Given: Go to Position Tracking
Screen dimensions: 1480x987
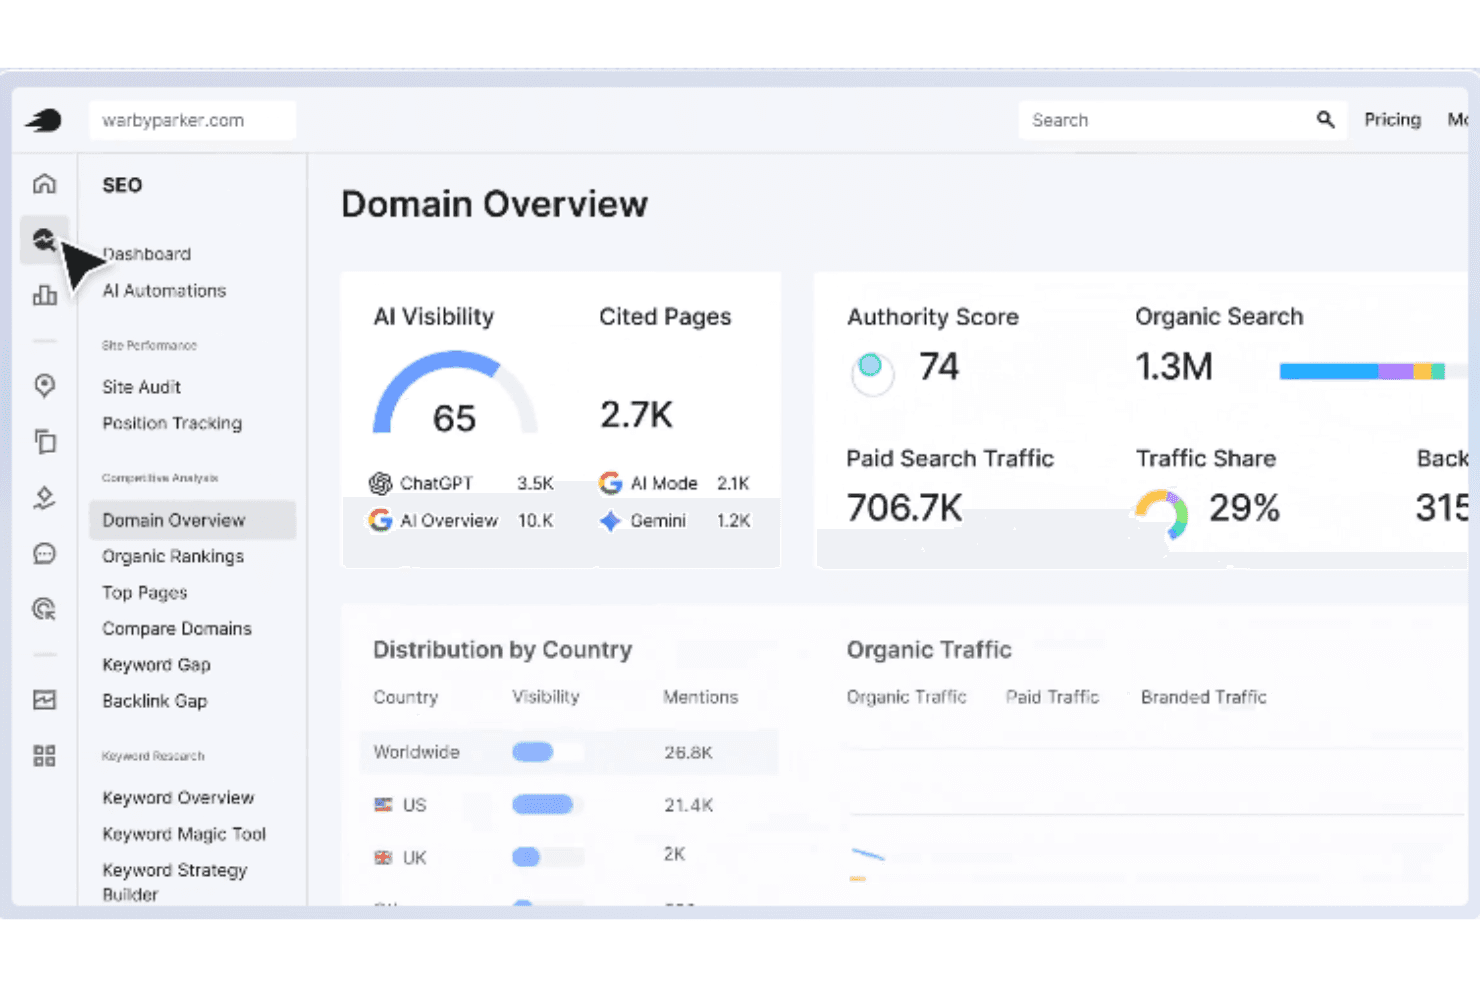Looking at the screenshot, I should point(172,423).
